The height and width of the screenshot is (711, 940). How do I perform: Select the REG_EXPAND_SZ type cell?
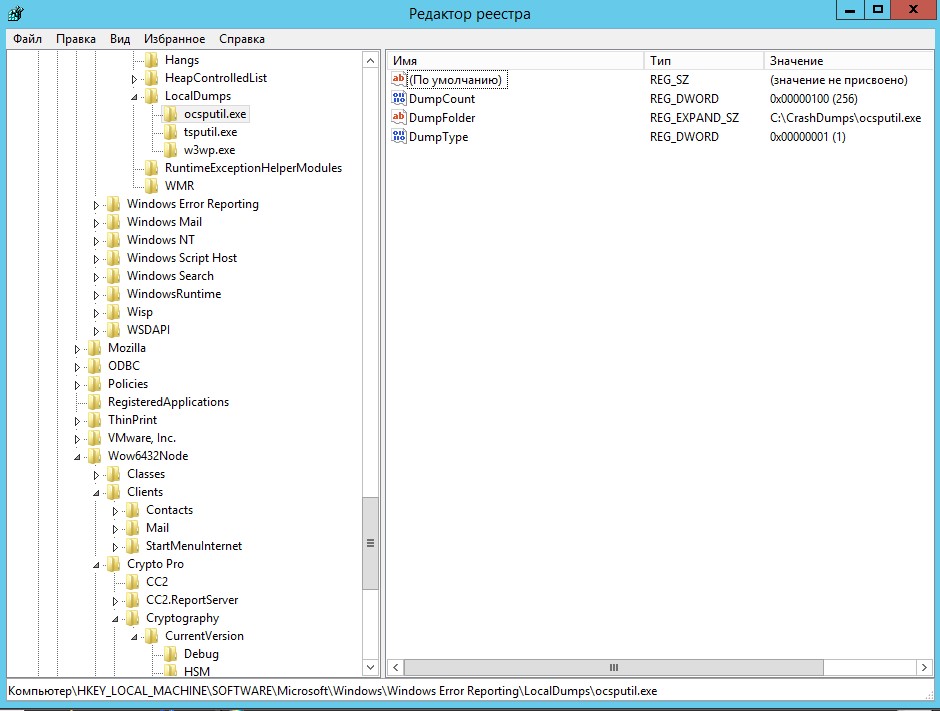pos(694,118)
